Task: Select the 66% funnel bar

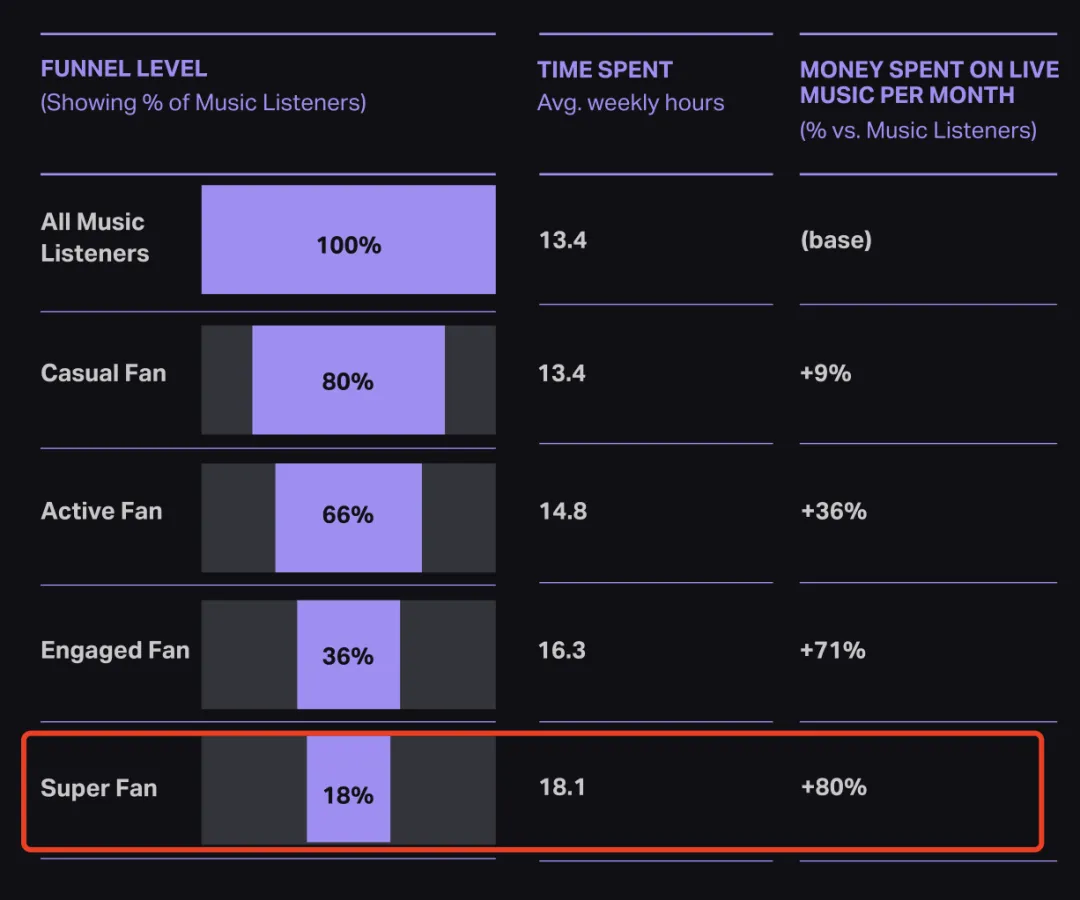Action: (x=348, y=517)
